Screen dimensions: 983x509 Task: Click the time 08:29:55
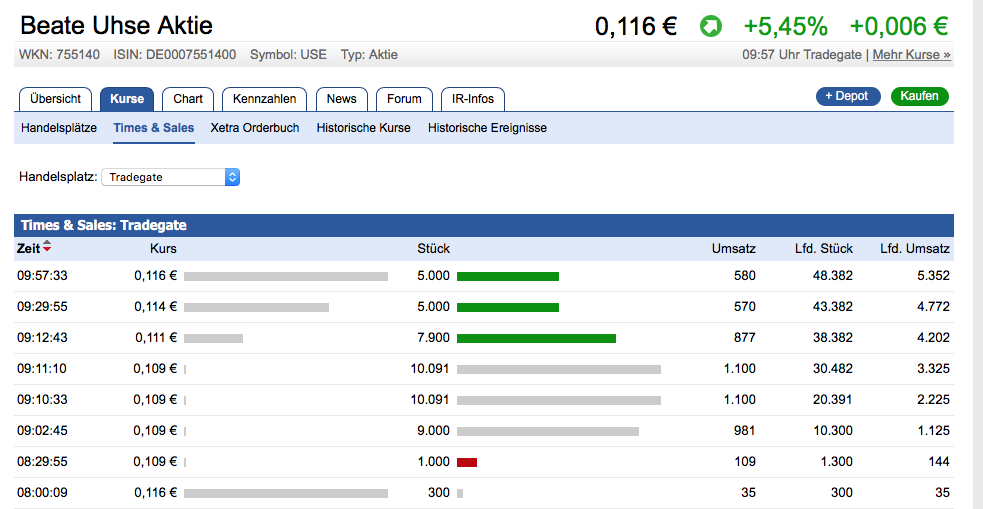[42, 462]
